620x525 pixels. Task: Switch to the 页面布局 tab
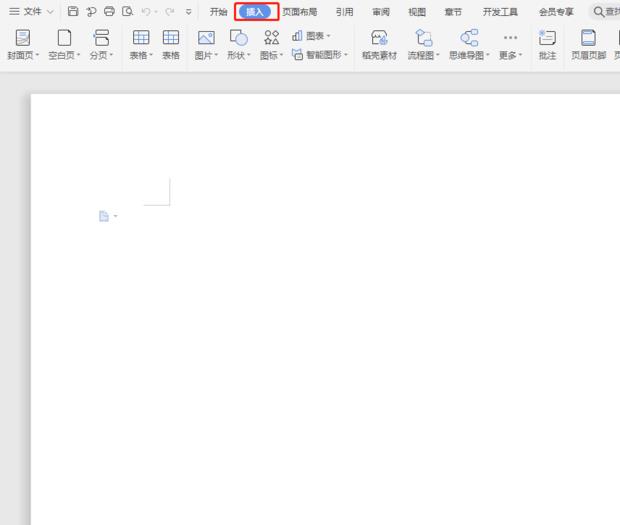(300, 12)
